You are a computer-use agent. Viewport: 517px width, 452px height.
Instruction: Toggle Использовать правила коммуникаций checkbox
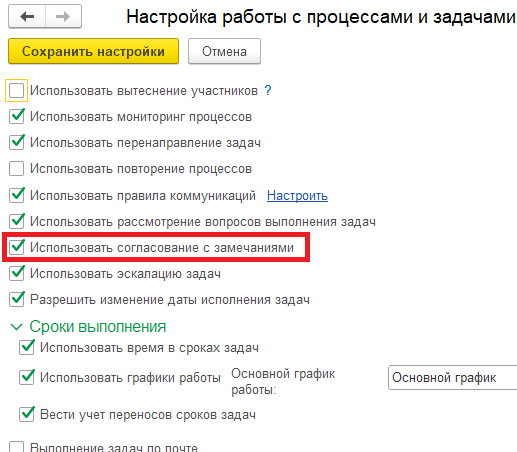coord(16,195)
